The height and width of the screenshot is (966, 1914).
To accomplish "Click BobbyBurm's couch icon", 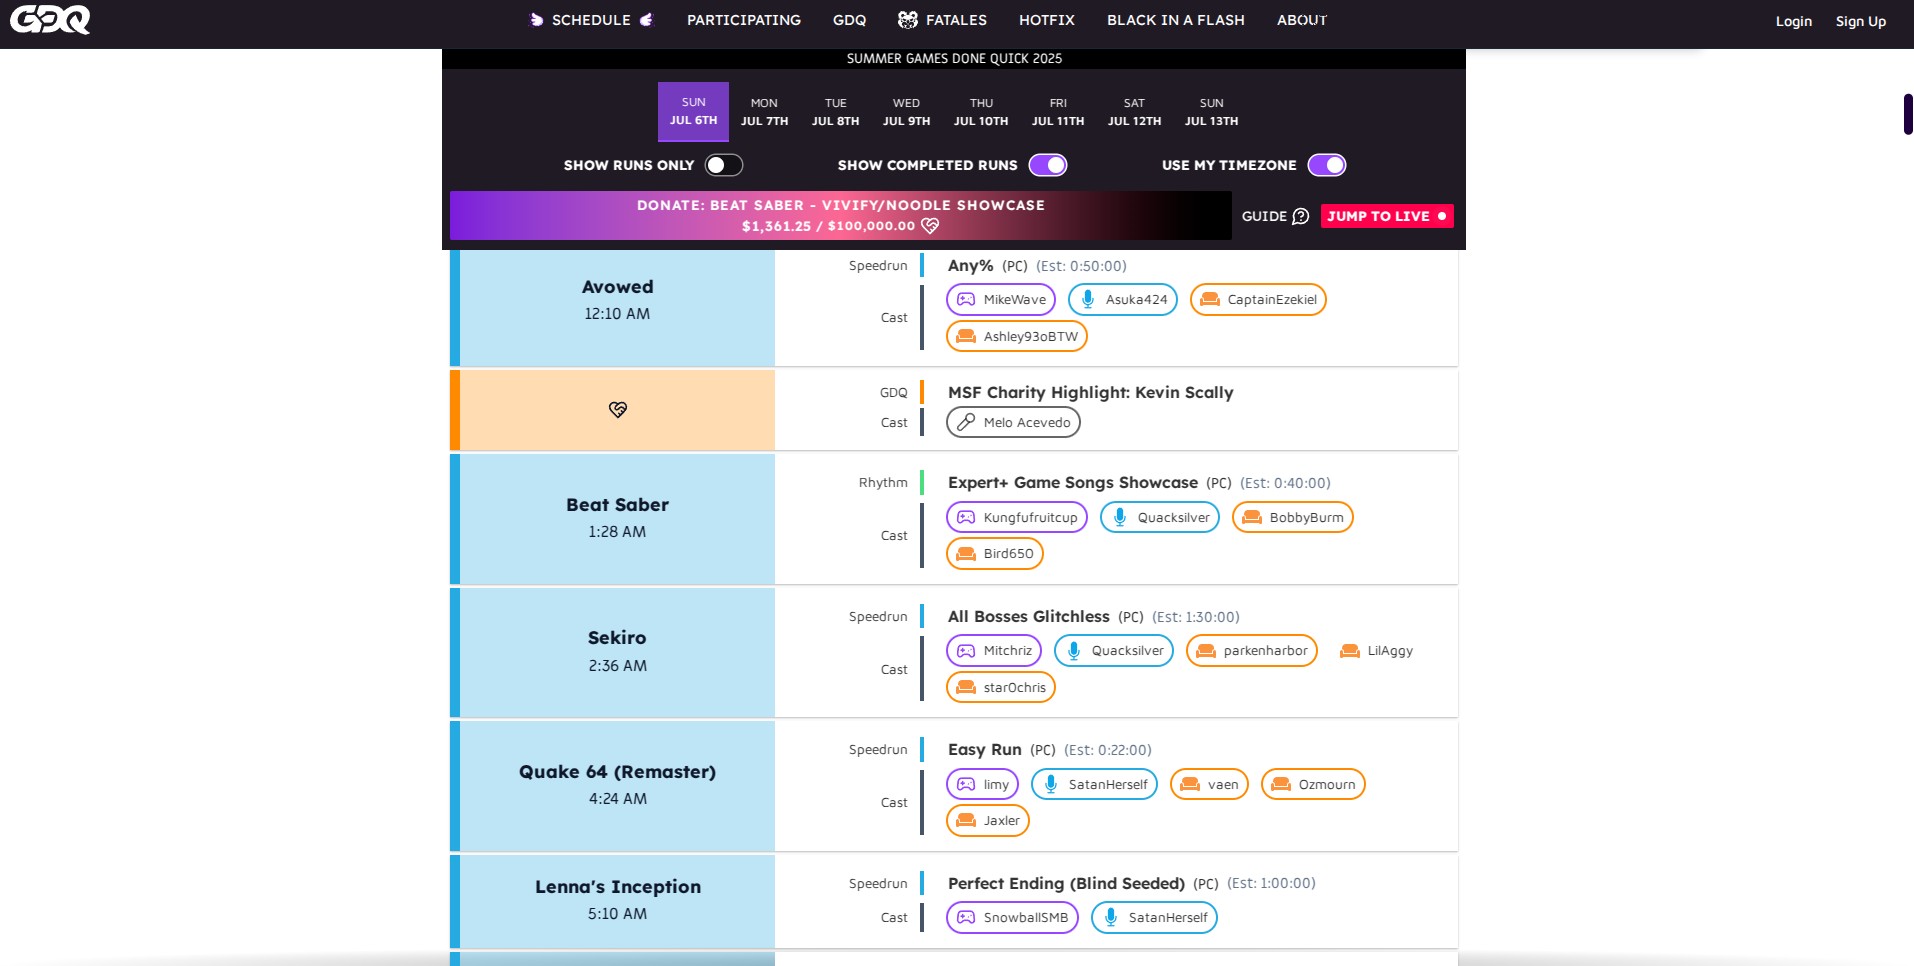I will pyautogui.click(x=1252, y=517).
